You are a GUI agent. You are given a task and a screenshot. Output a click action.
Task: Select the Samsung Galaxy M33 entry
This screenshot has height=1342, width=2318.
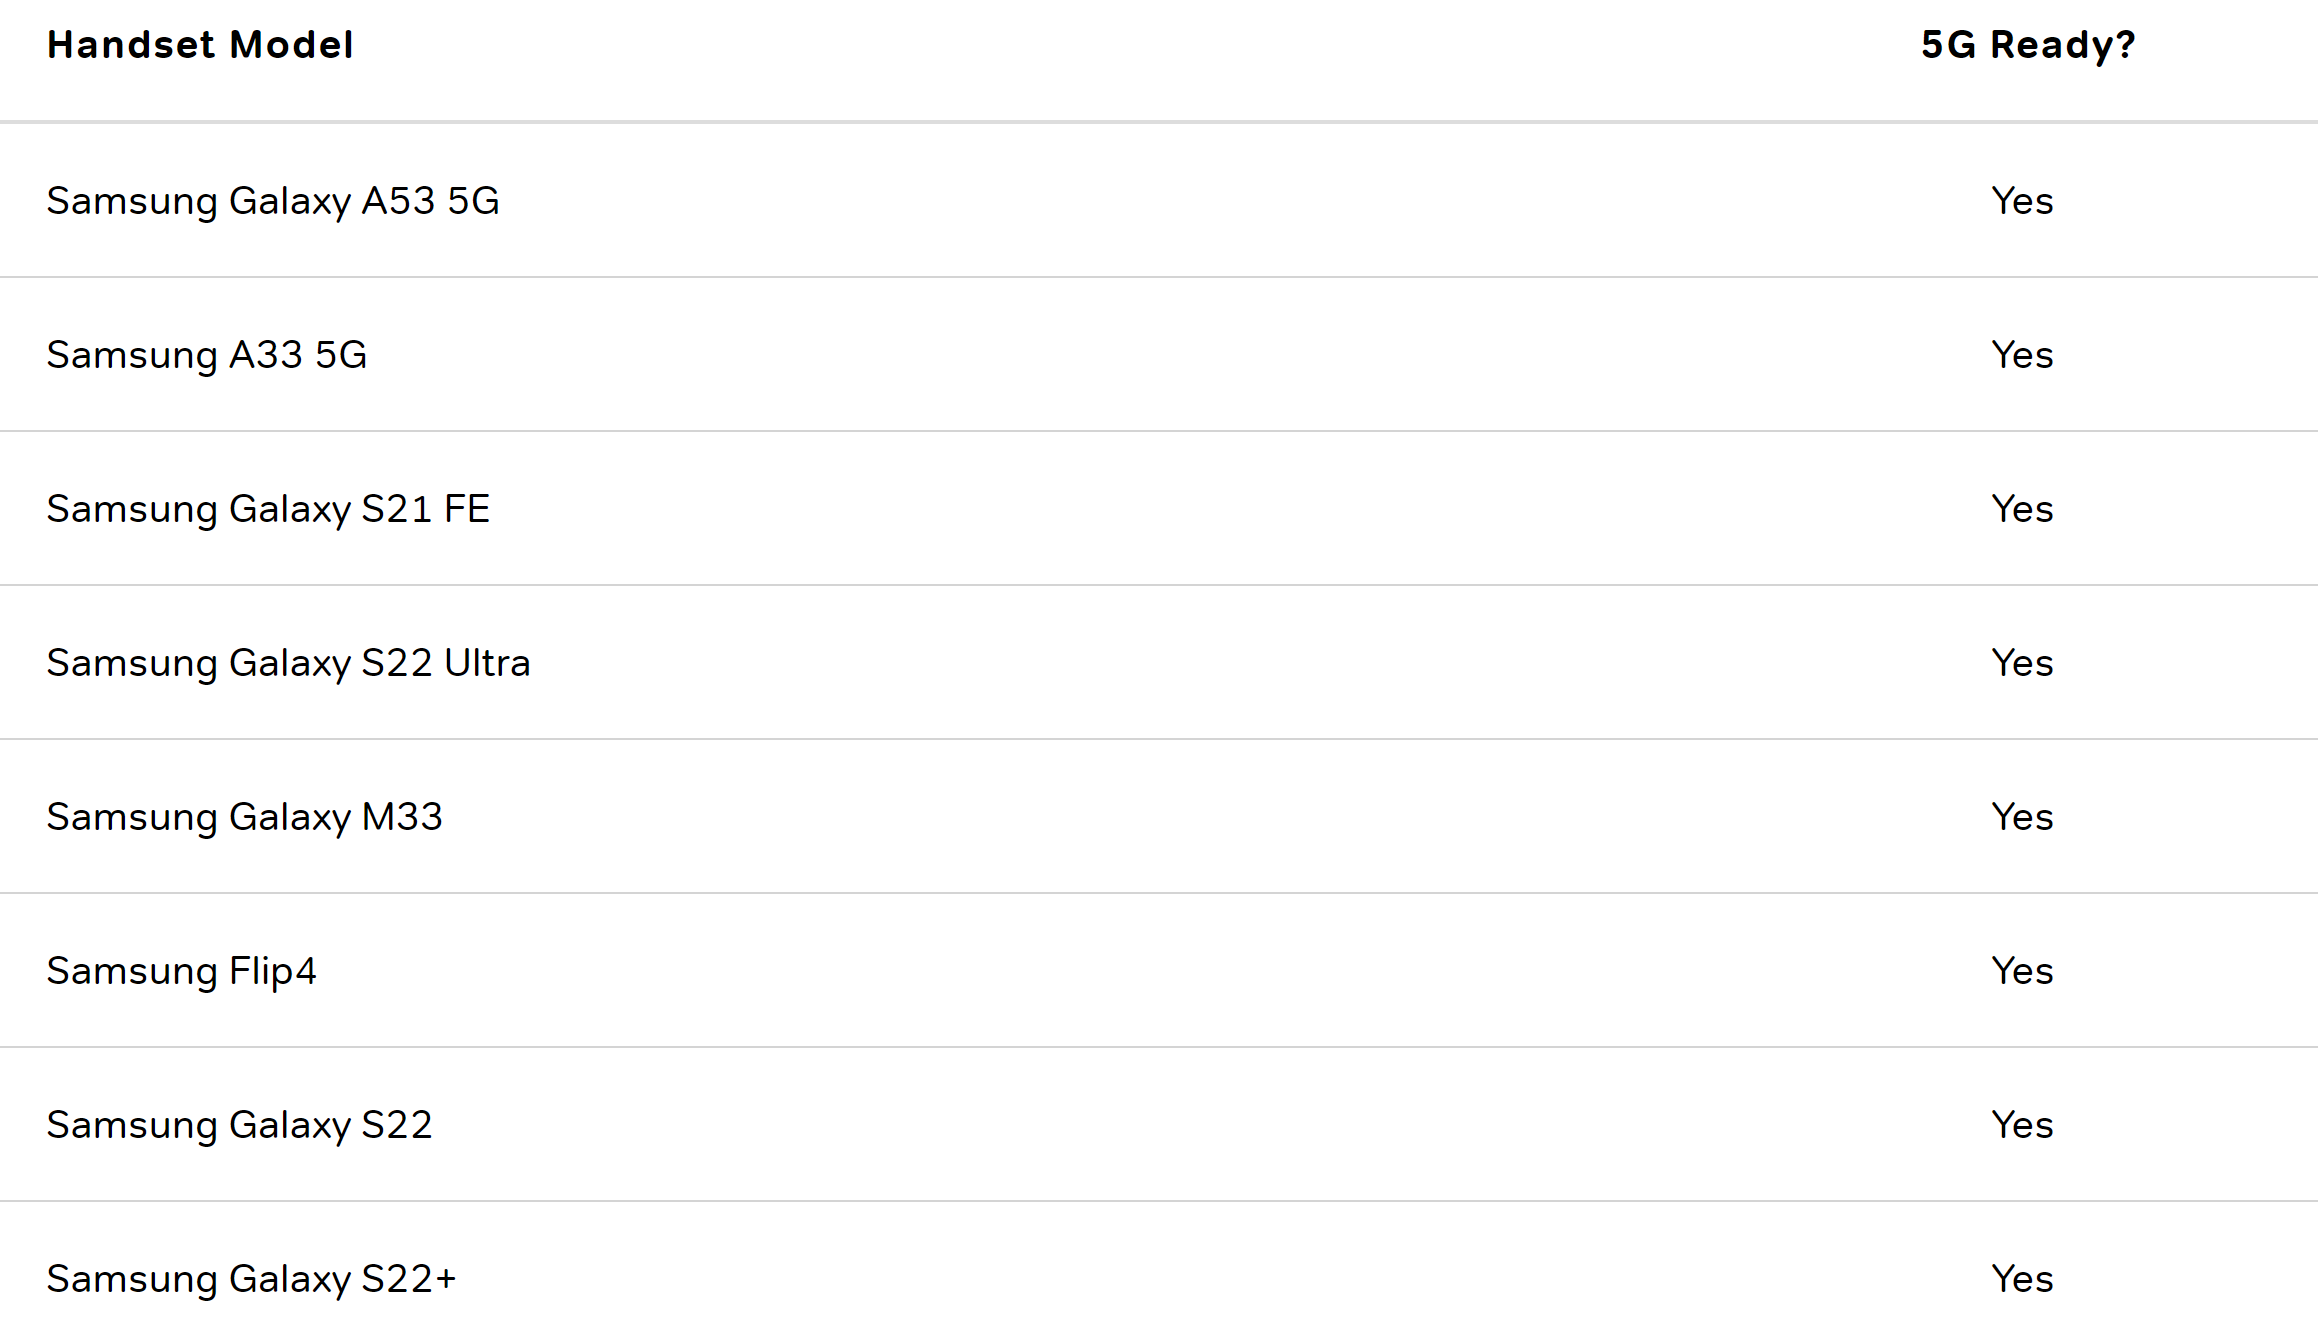244,817
